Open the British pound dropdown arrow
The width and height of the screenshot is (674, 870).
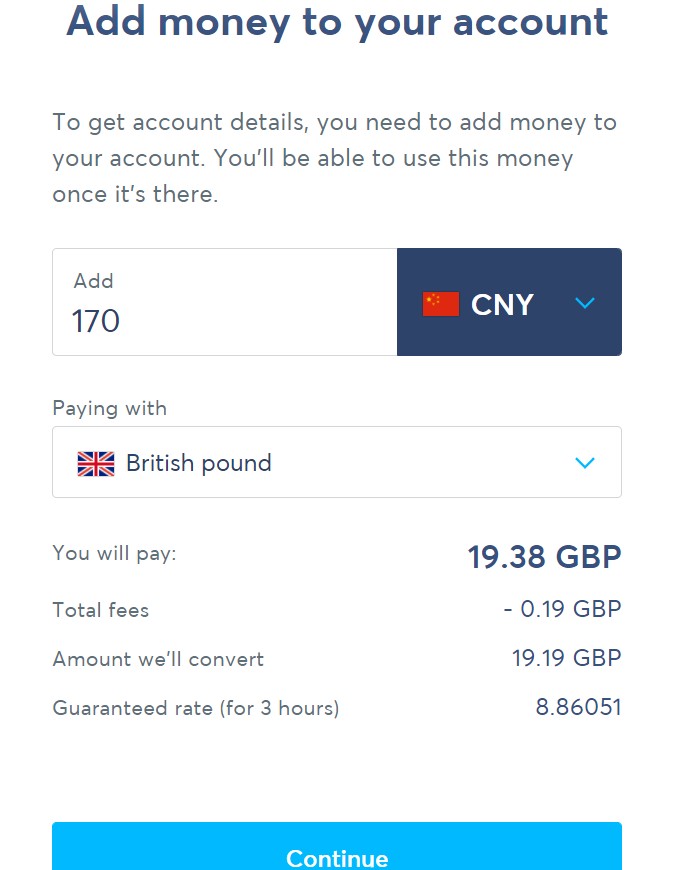click(585, 462)
